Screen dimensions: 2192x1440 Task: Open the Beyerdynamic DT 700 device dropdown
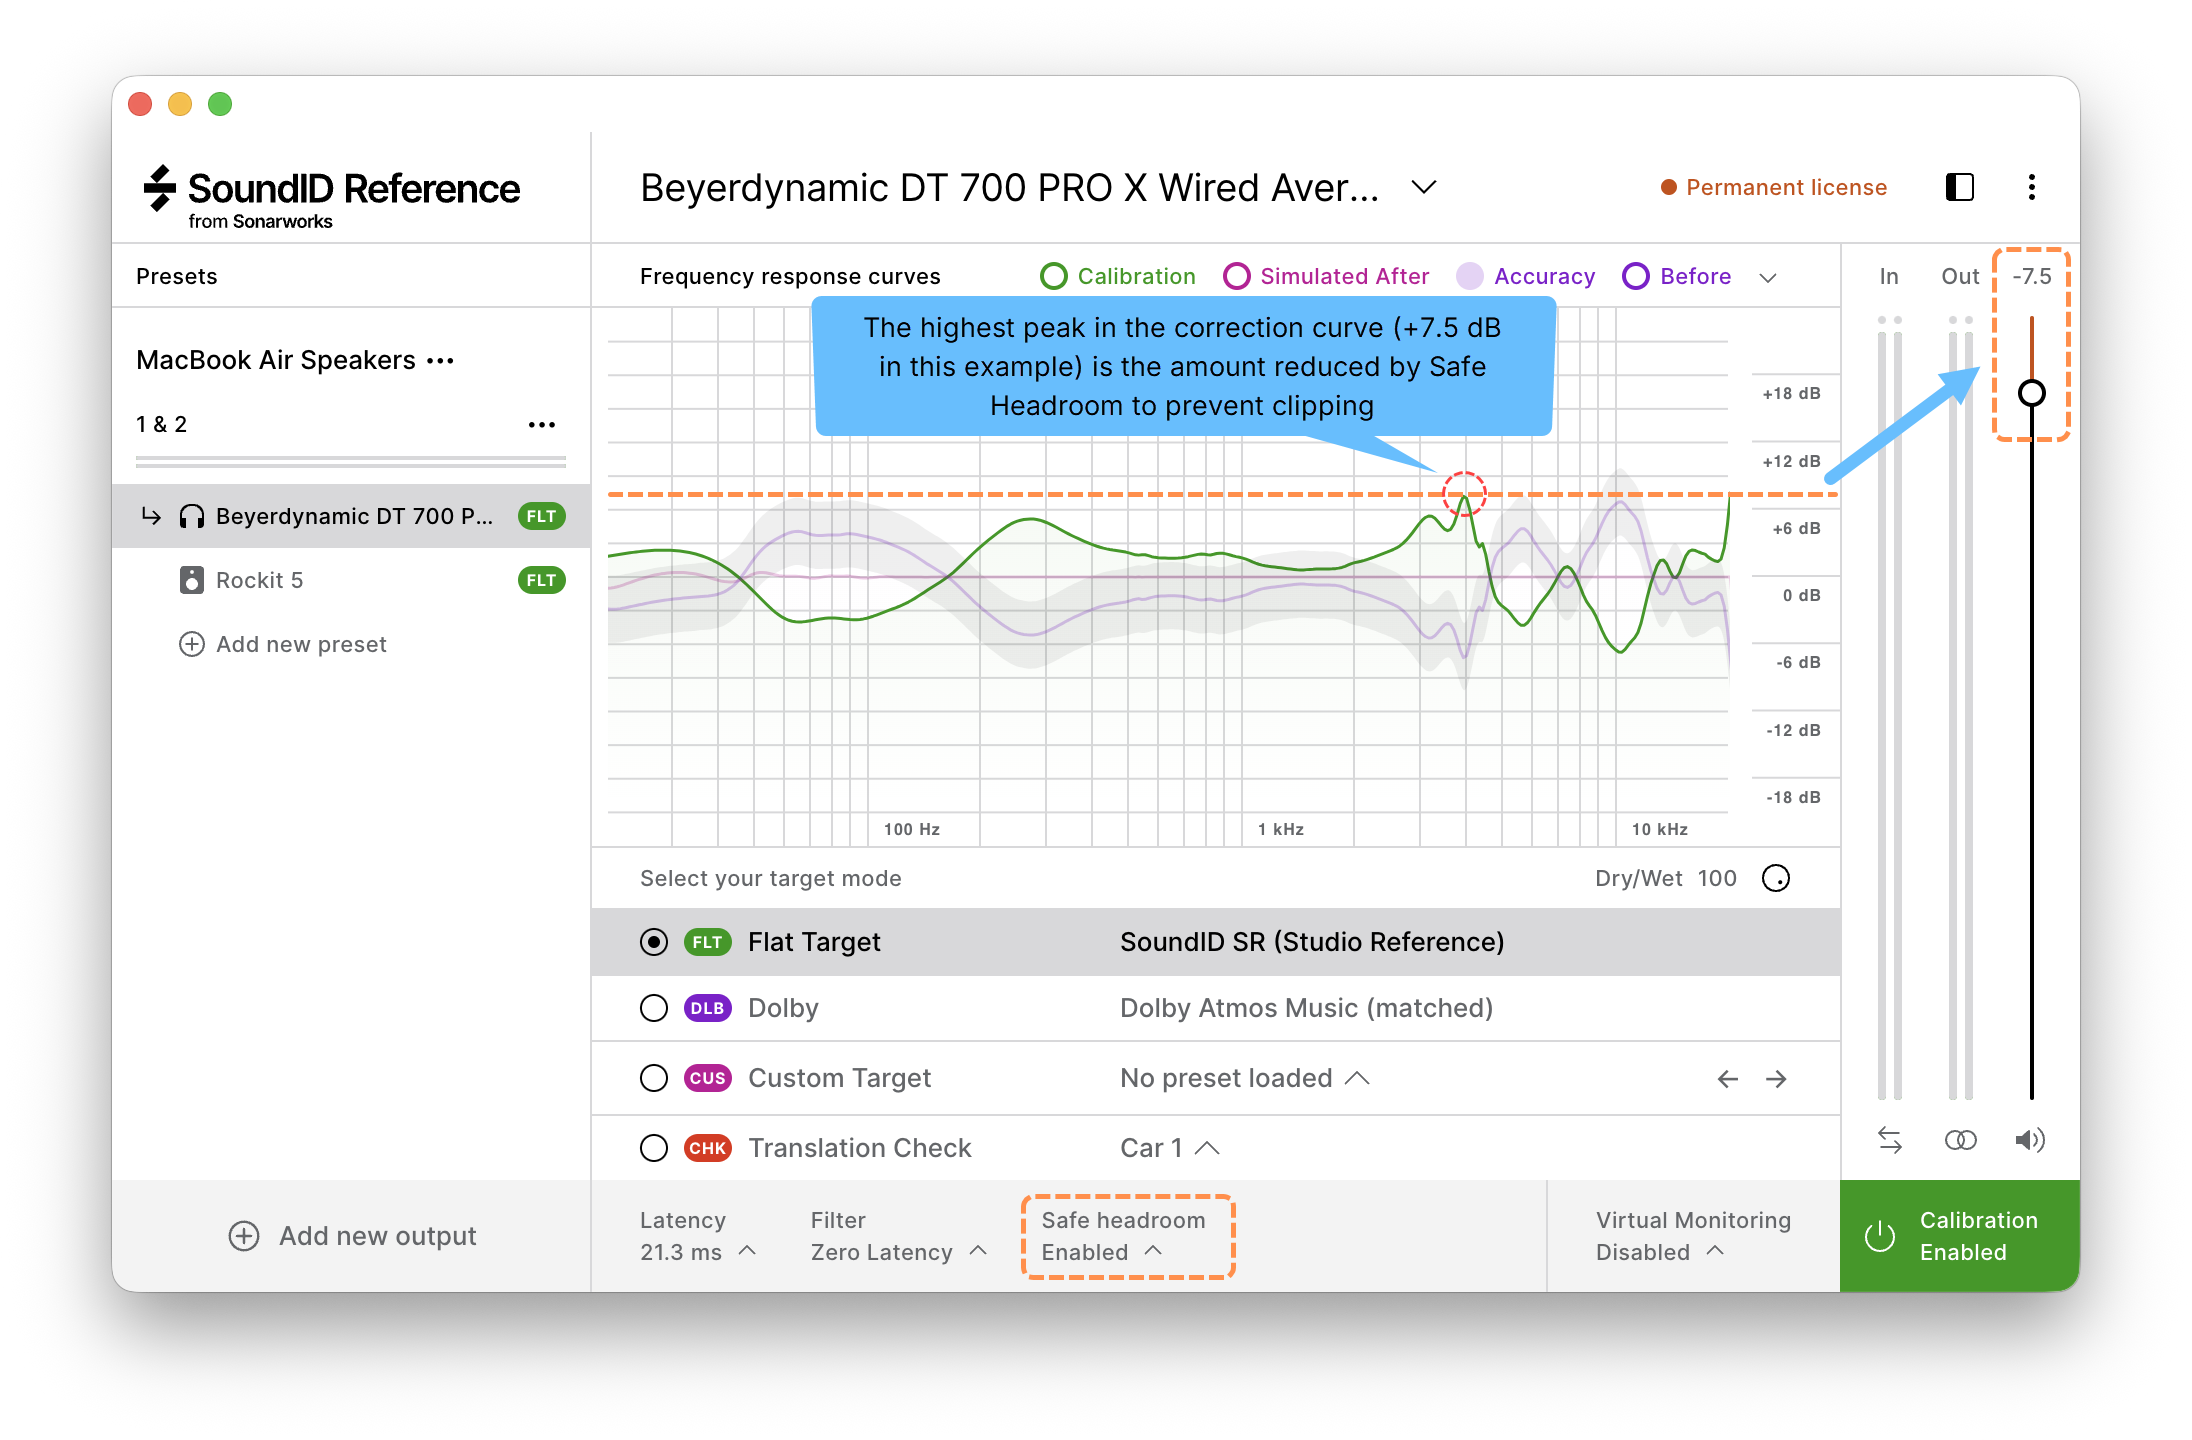(1423, 187)
